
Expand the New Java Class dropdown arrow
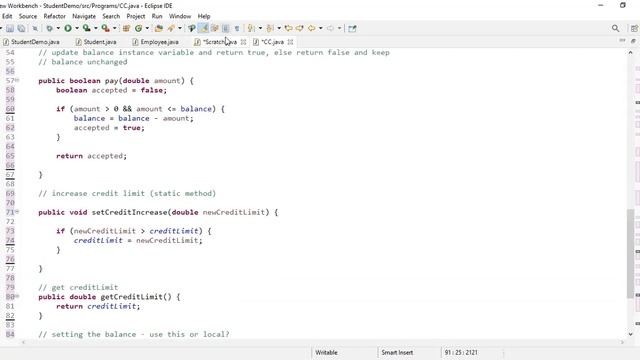(147, 28)
